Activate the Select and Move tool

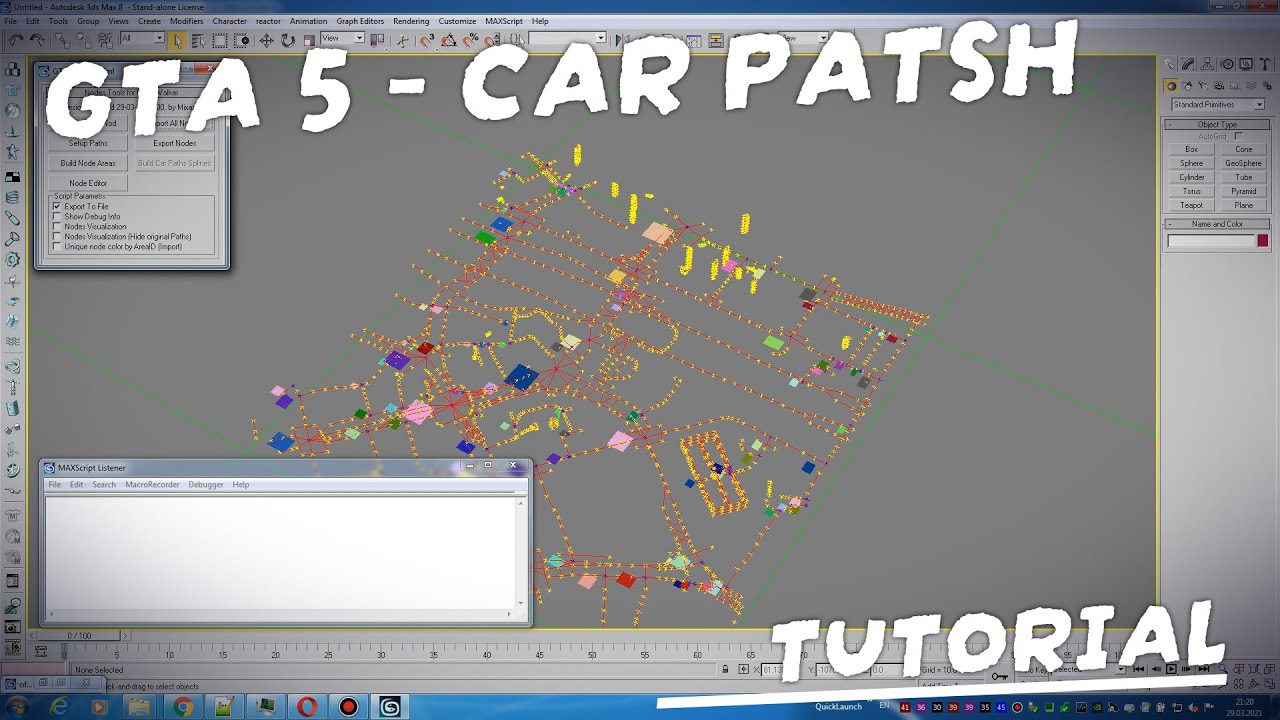(266, 40)
